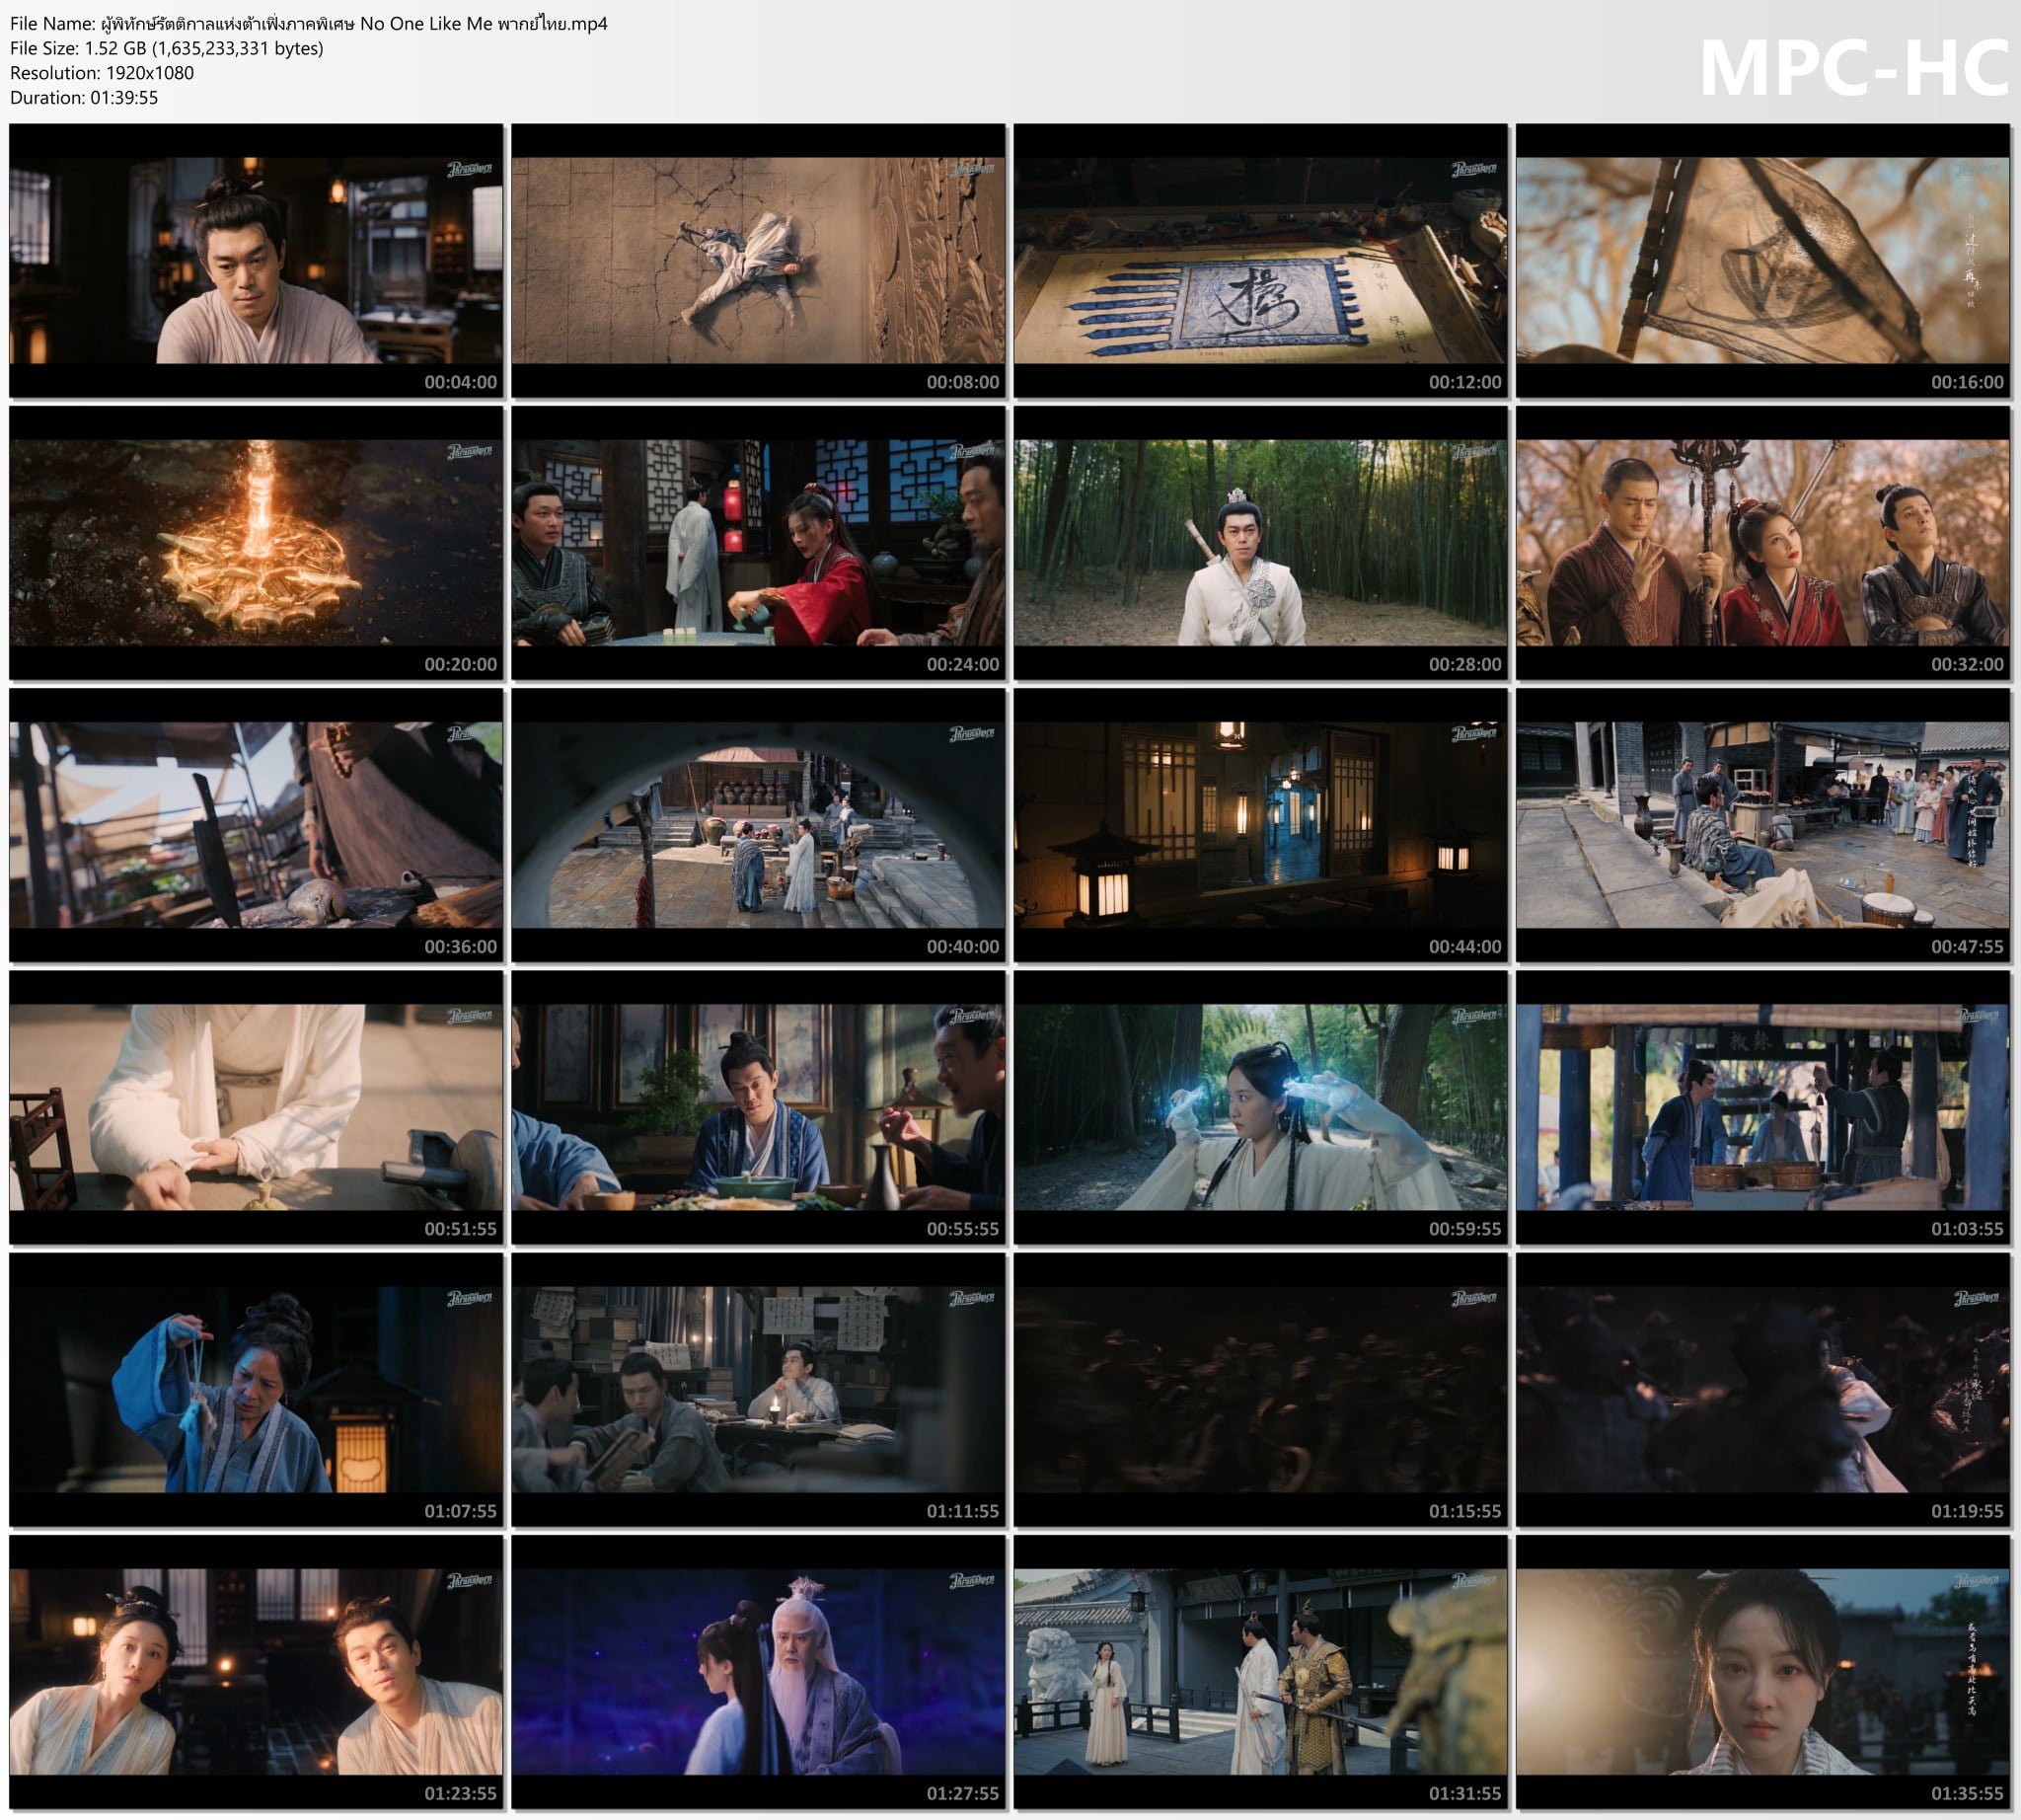Image resolution: width=2021 pixels, height=1820 pixels.
Task: Select the white-bearded elder thumbnail at 01:27:55
Action: pos(758,1672)
